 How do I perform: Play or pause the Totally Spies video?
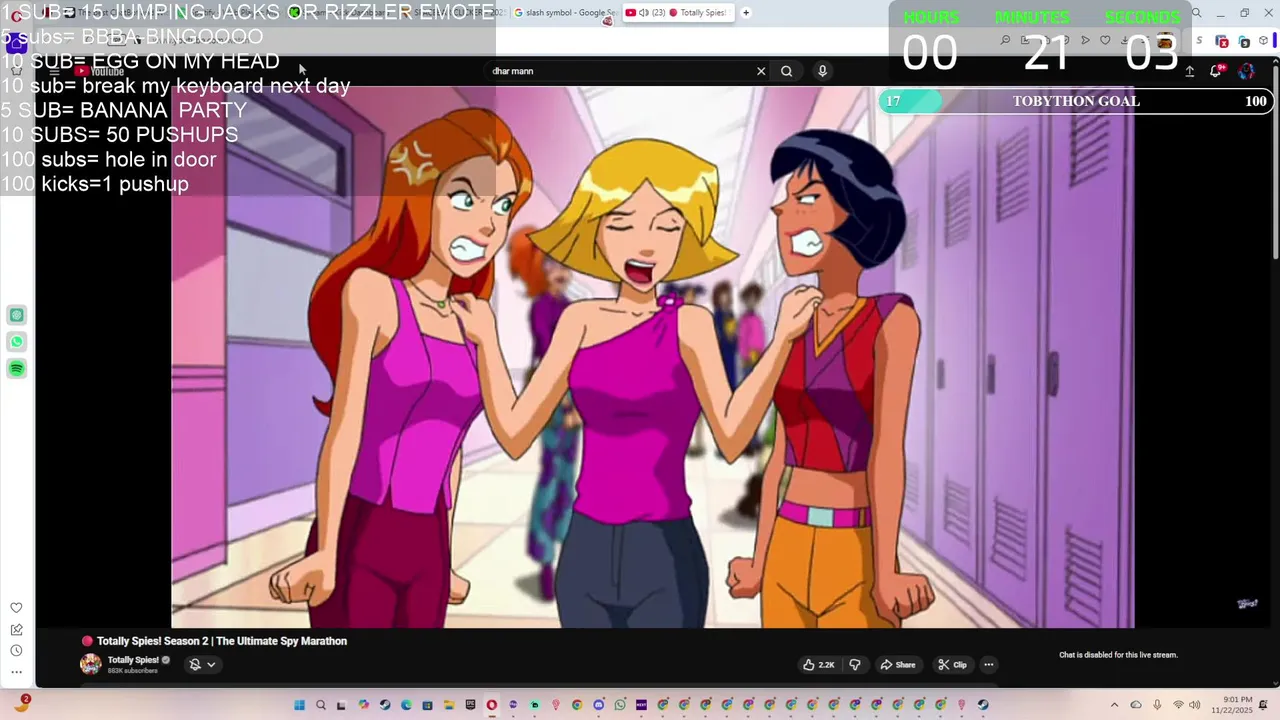point(652,357)
